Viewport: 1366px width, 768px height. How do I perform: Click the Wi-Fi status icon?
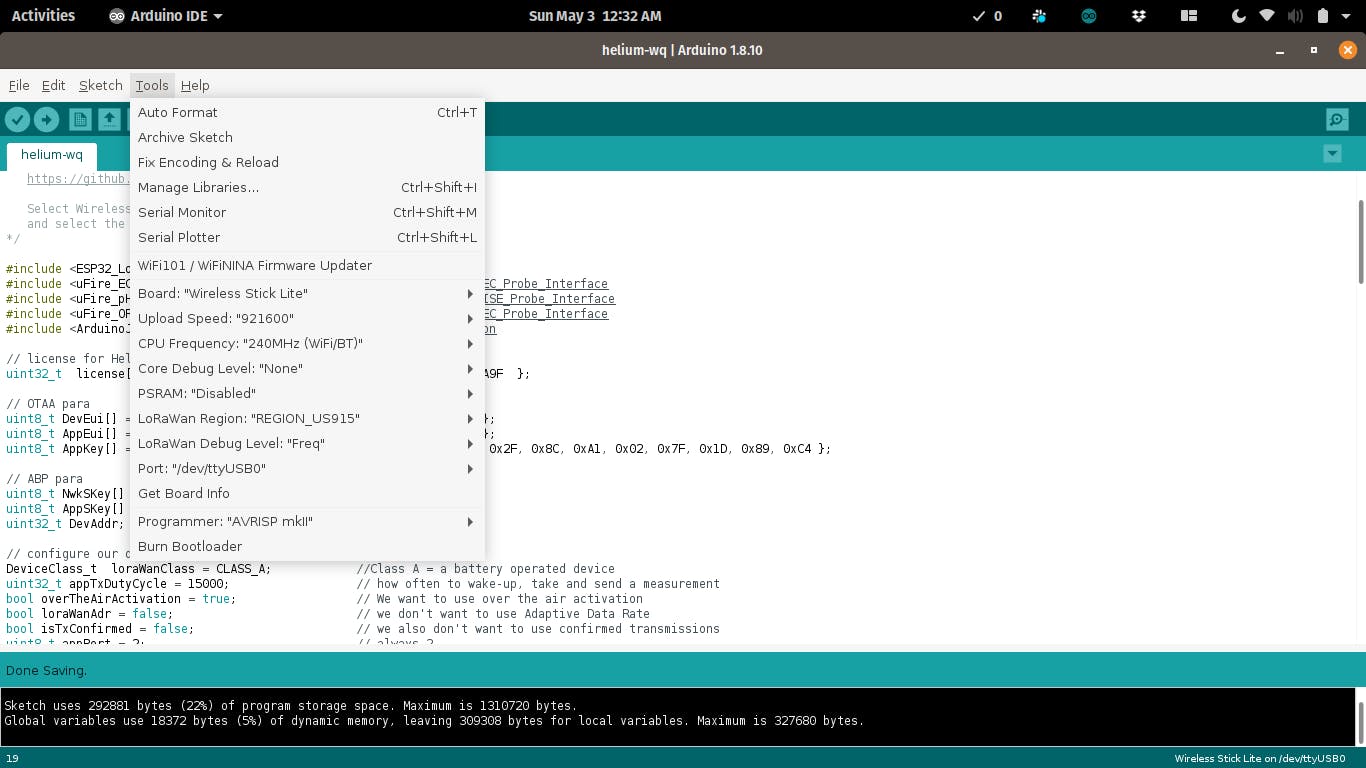click(x=1267, y=16)
